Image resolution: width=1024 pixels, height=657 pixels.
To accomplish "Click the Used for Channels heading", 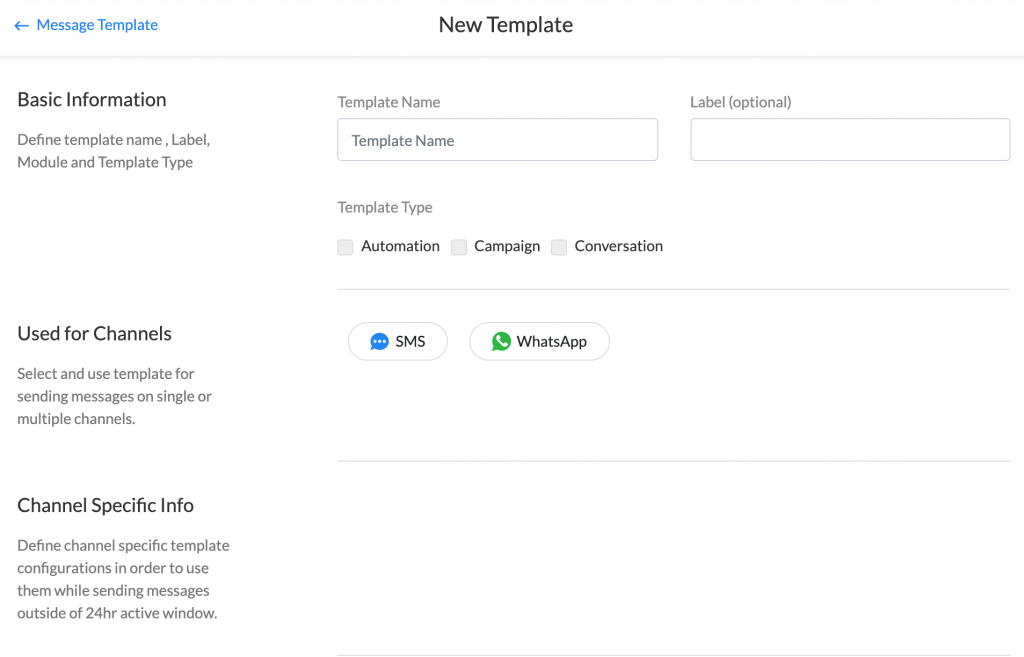I will (x=94, y=334).
